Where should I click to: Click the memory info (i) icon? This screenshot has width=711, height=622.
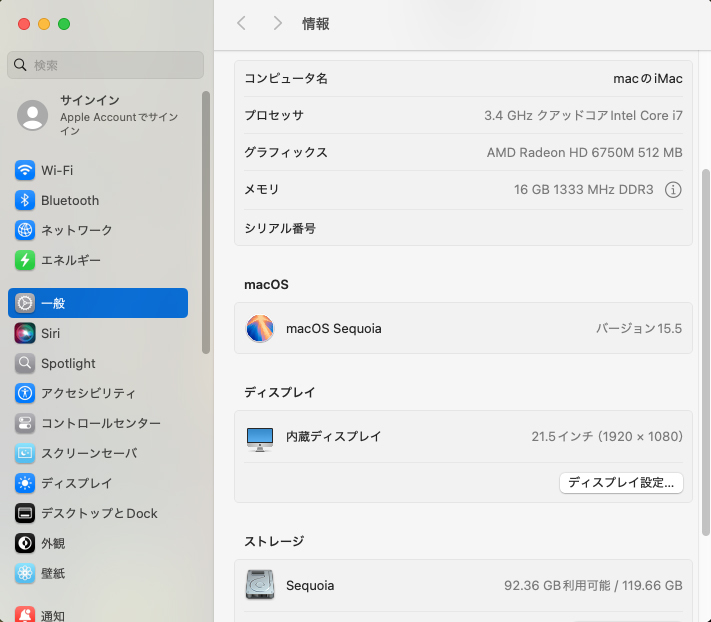click(673, 190)
